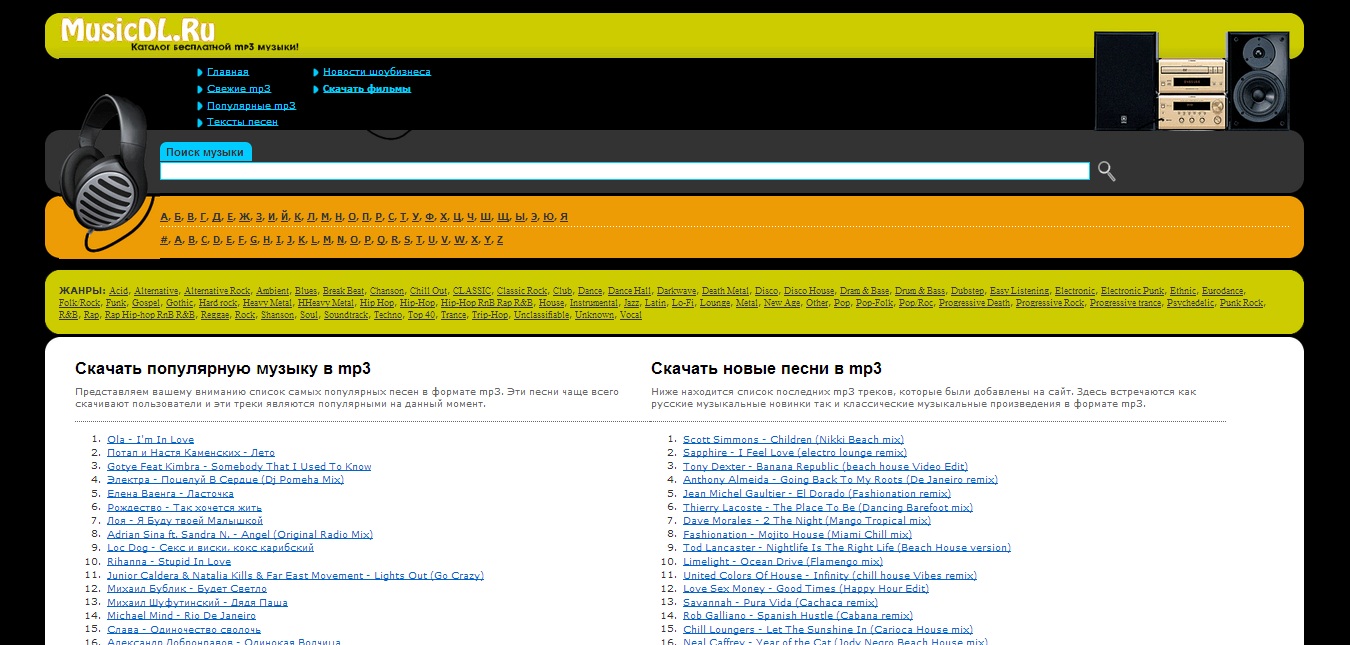
Task: Open Junior Caldera Lights Out song
Action: tap(295, 575)
